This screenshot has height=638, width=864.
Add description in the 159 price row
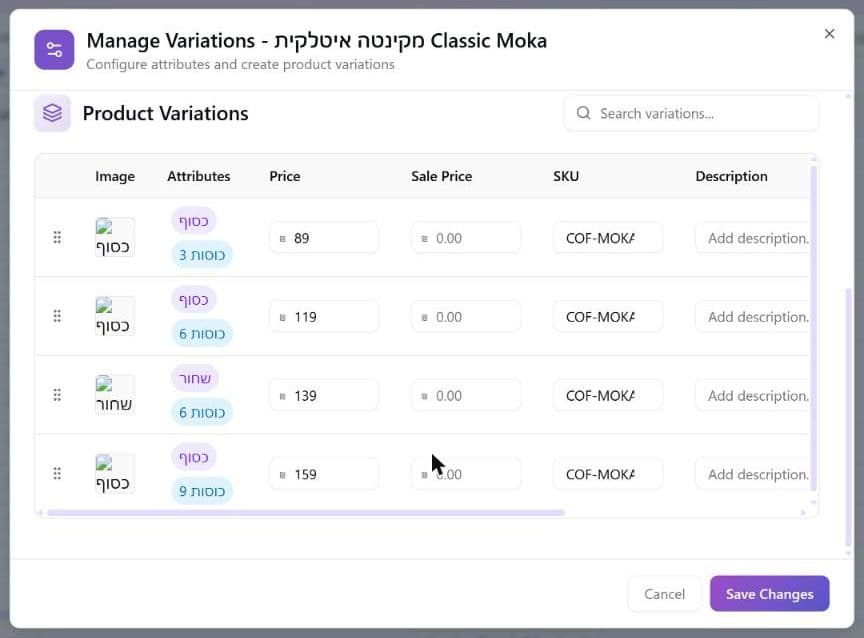point(752,474)
